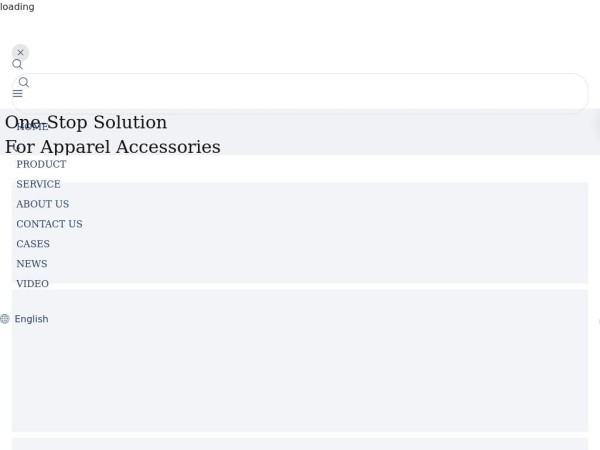Click the round X close icon
Image resolution: width=600 pixels, height=450 pixels.
[20, 52]
